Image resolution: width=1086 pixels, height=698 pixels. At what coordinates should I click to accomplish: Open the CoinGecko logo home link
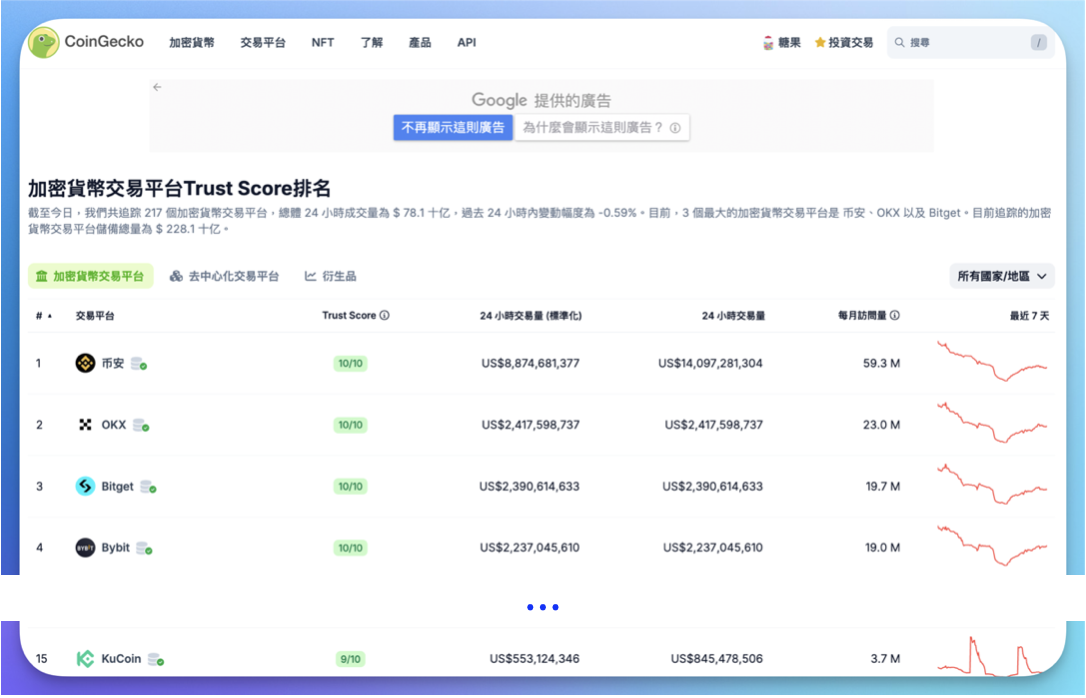click(86, 42)
